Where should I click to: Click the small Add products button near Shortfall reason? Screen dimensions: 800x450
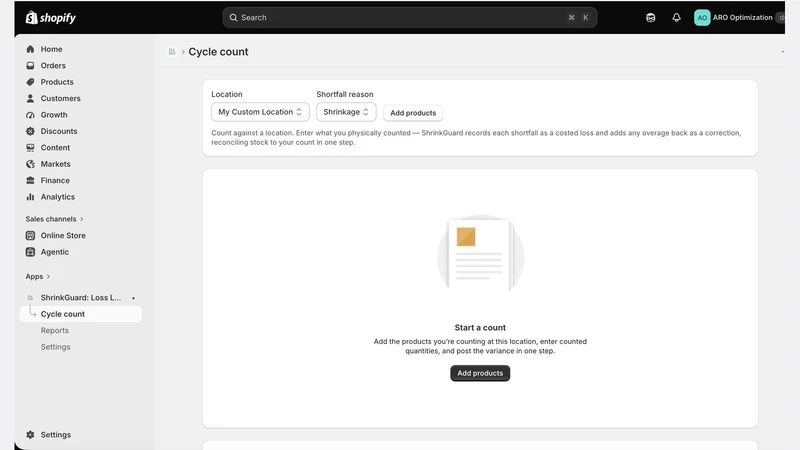(x=413, y=113)
